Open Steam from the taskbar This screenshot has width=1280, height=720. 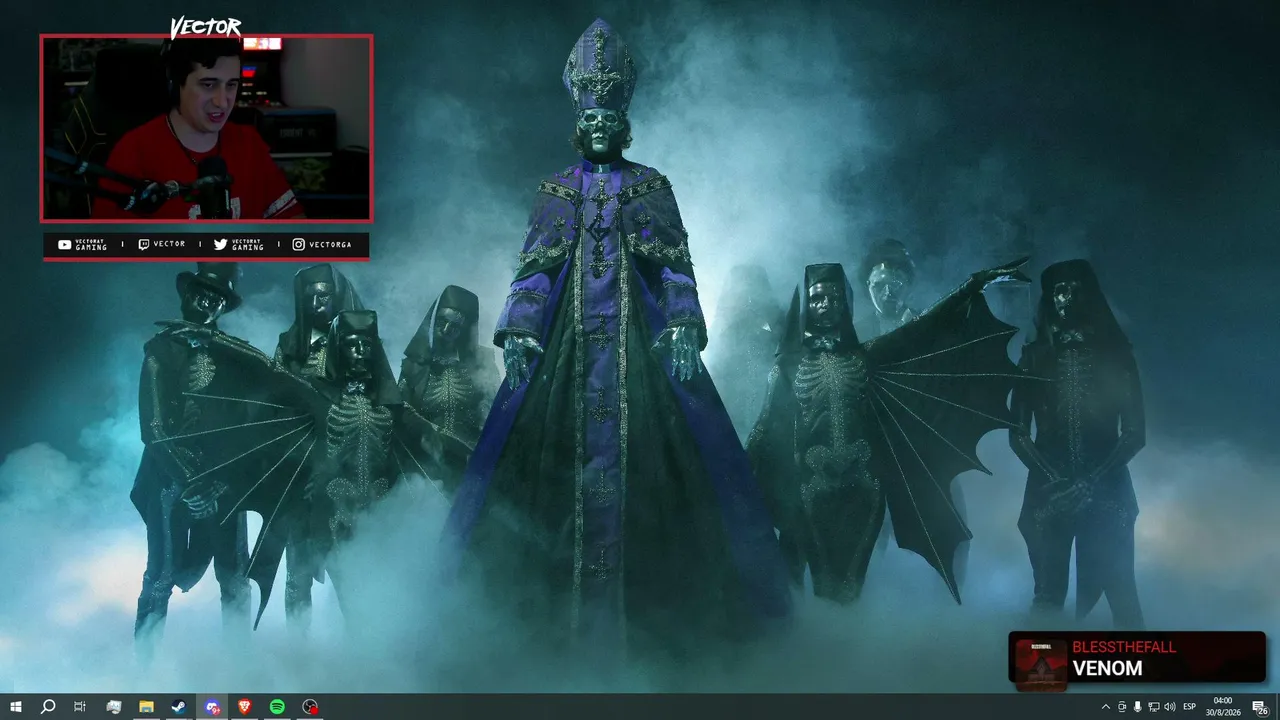coord(178,707)
